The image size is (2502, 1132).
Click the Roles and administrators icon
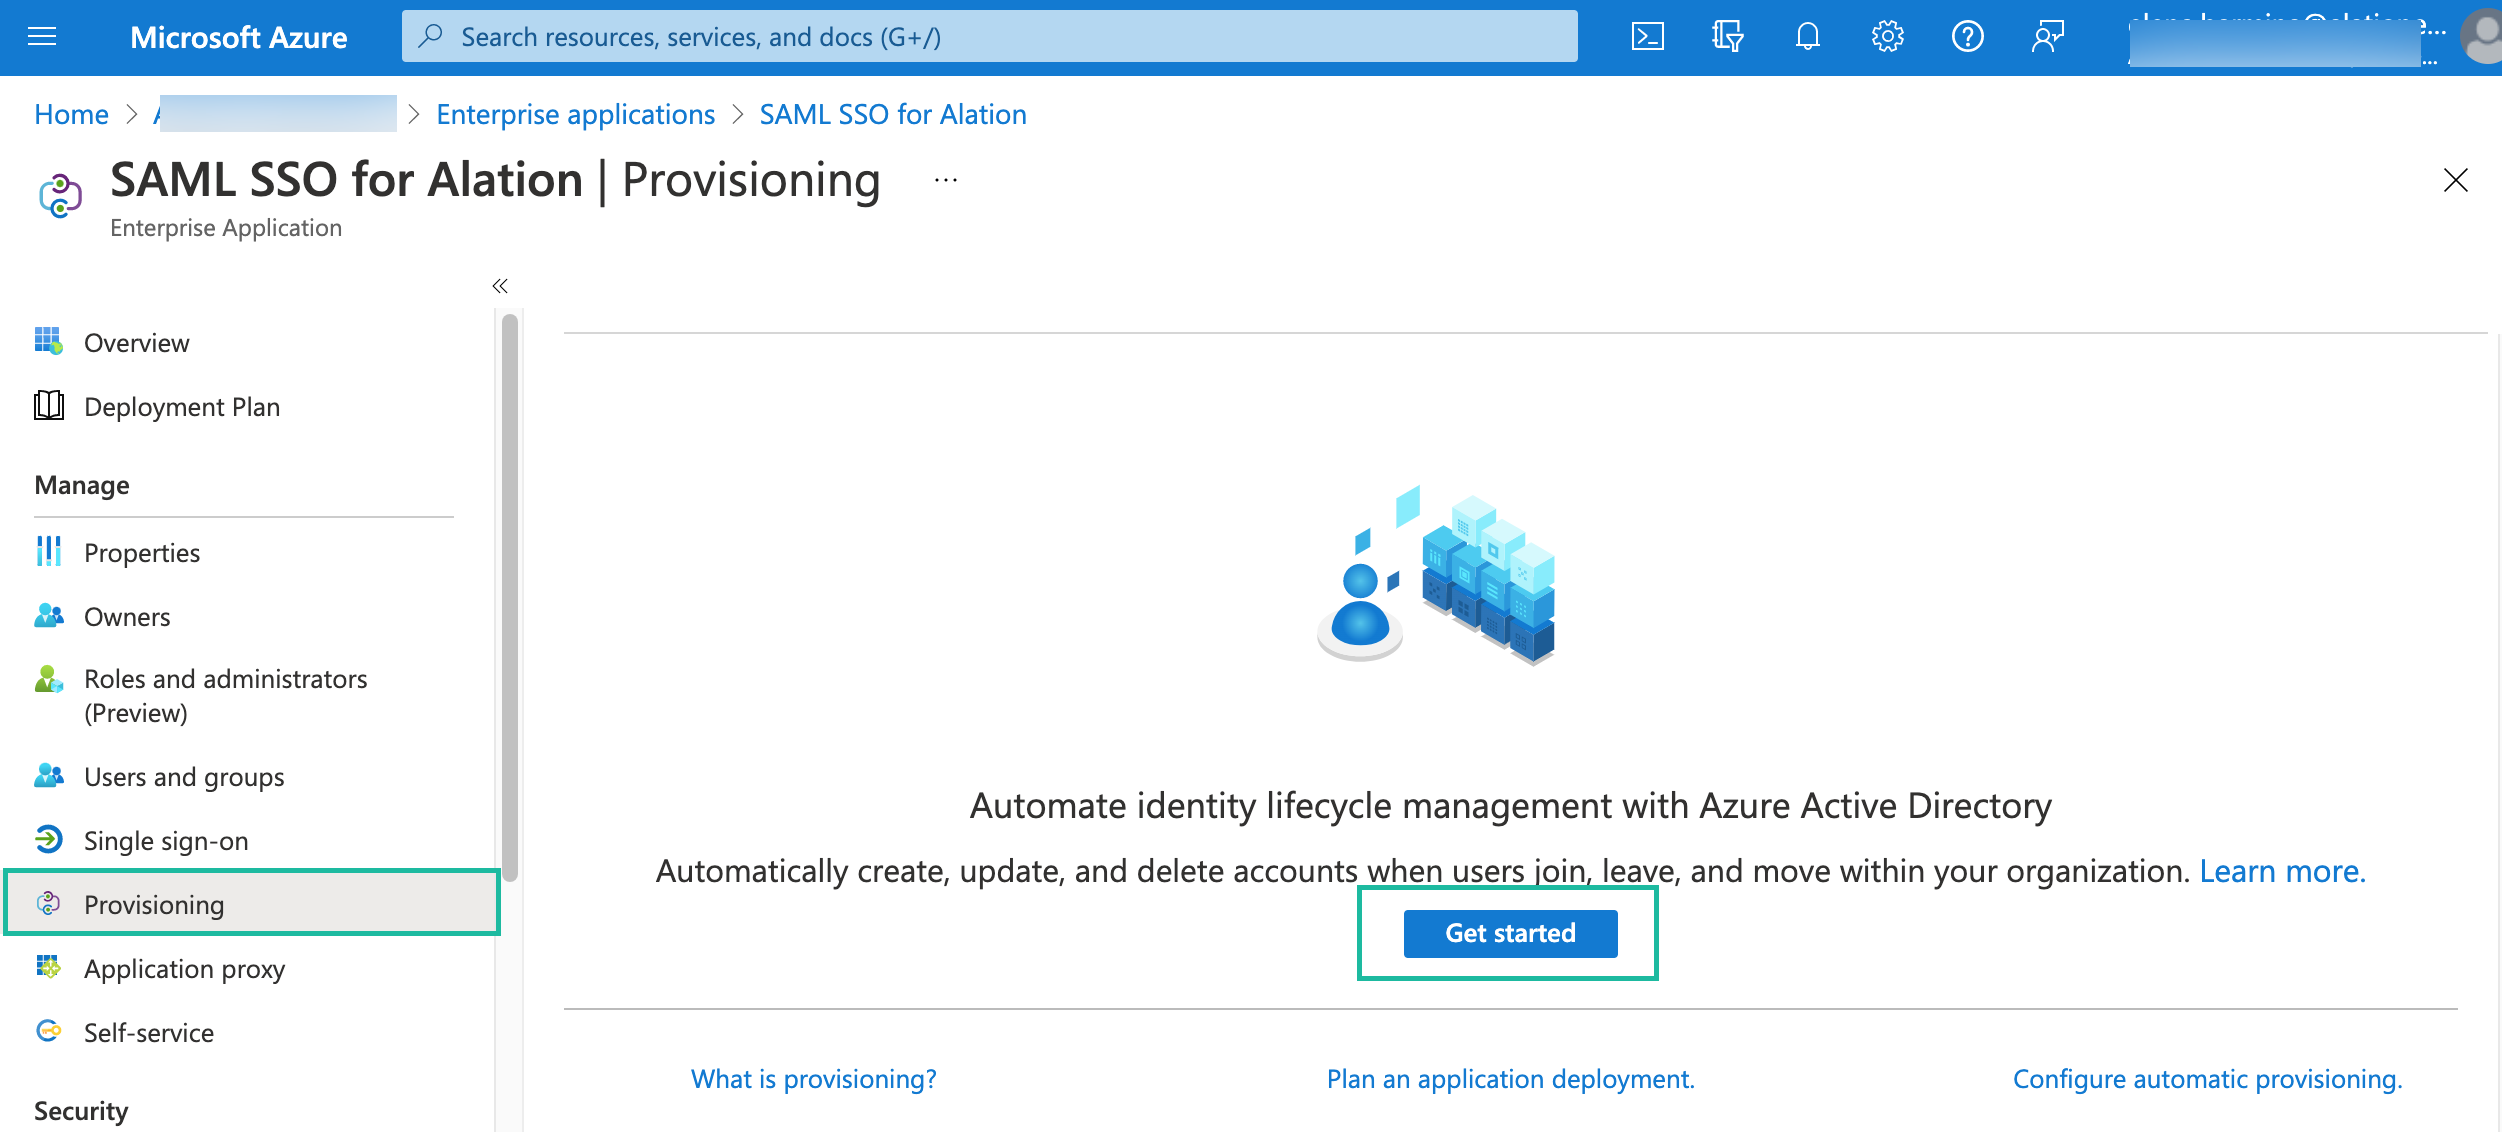(x=49, y=680)
